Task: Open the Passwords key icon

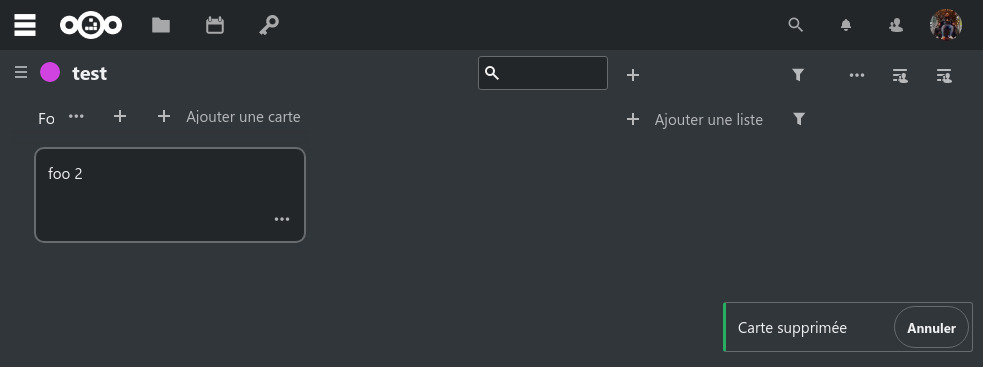Action: [269, 25]
